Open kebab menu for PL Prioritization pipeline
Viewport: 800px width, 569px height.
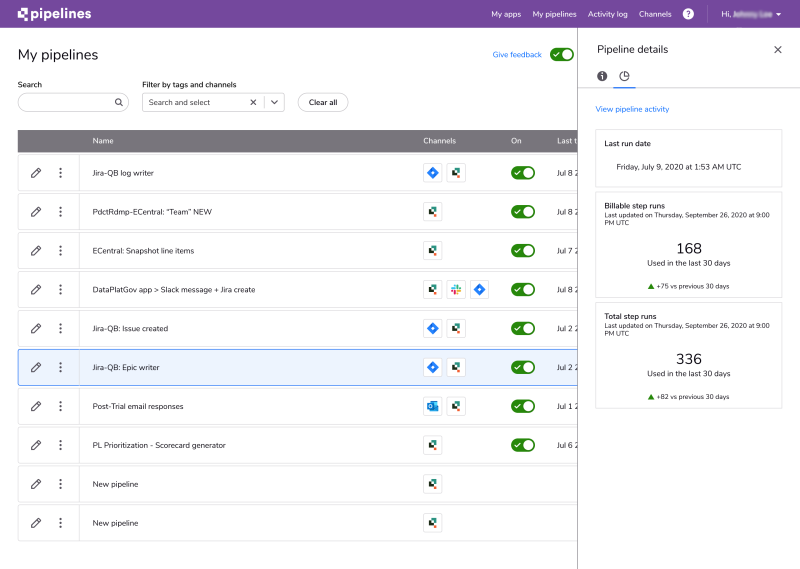[x=60, y=445]
